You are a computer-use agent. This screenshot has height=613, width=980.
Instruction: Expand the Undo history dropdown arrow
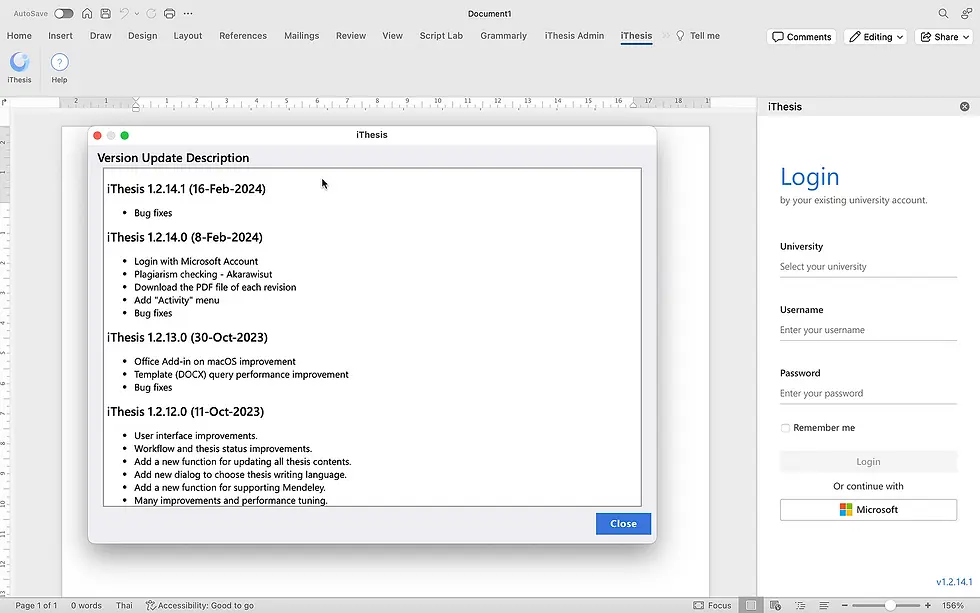[137, 13]
